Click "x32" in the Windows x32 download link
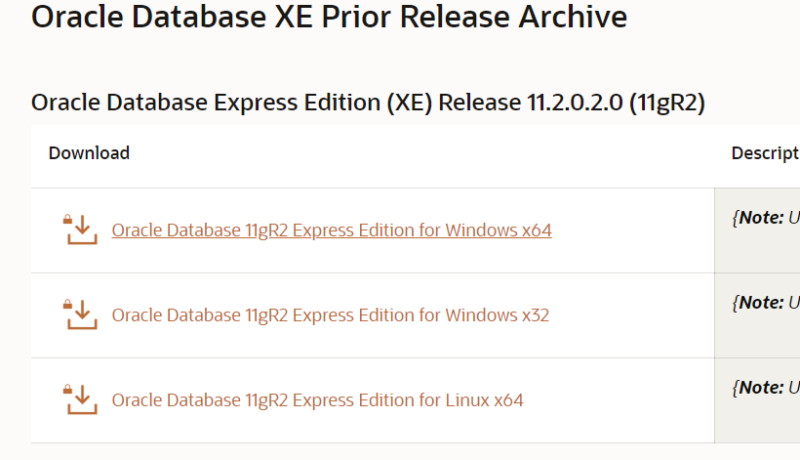 [x=535, y=316]
